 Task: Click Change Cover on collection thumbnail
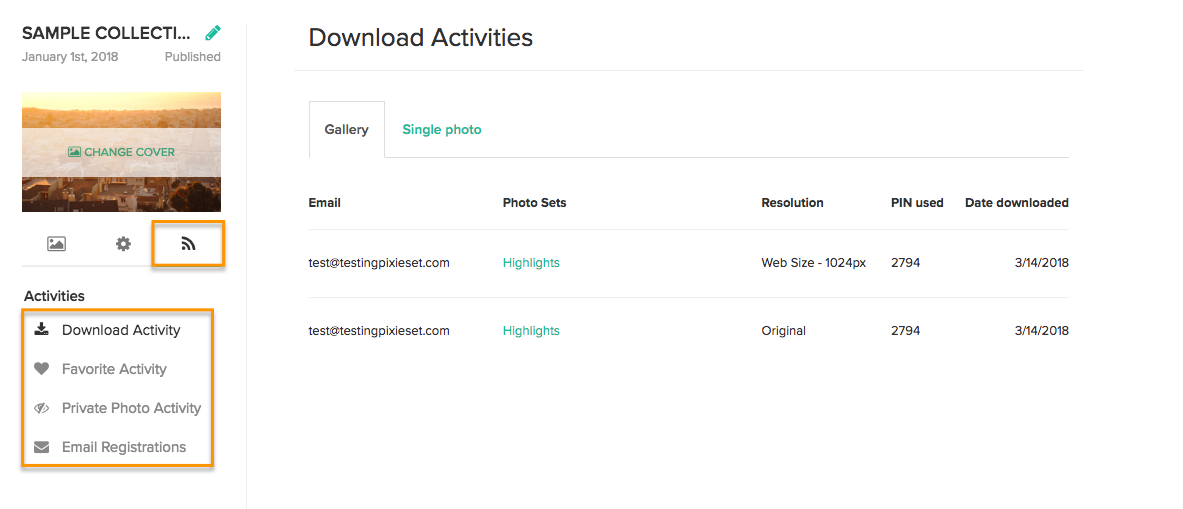[121, 152]
